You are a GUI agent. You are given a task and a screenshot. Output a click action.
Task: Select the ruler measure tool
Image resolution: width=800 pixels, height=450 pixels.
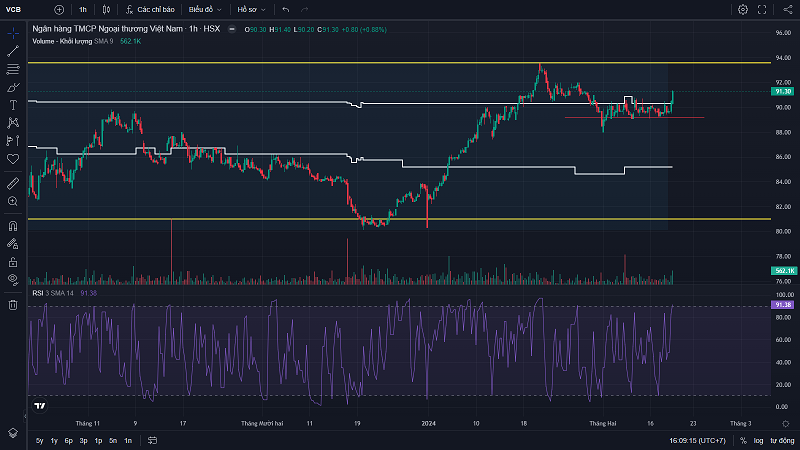(x=13, y=183)
